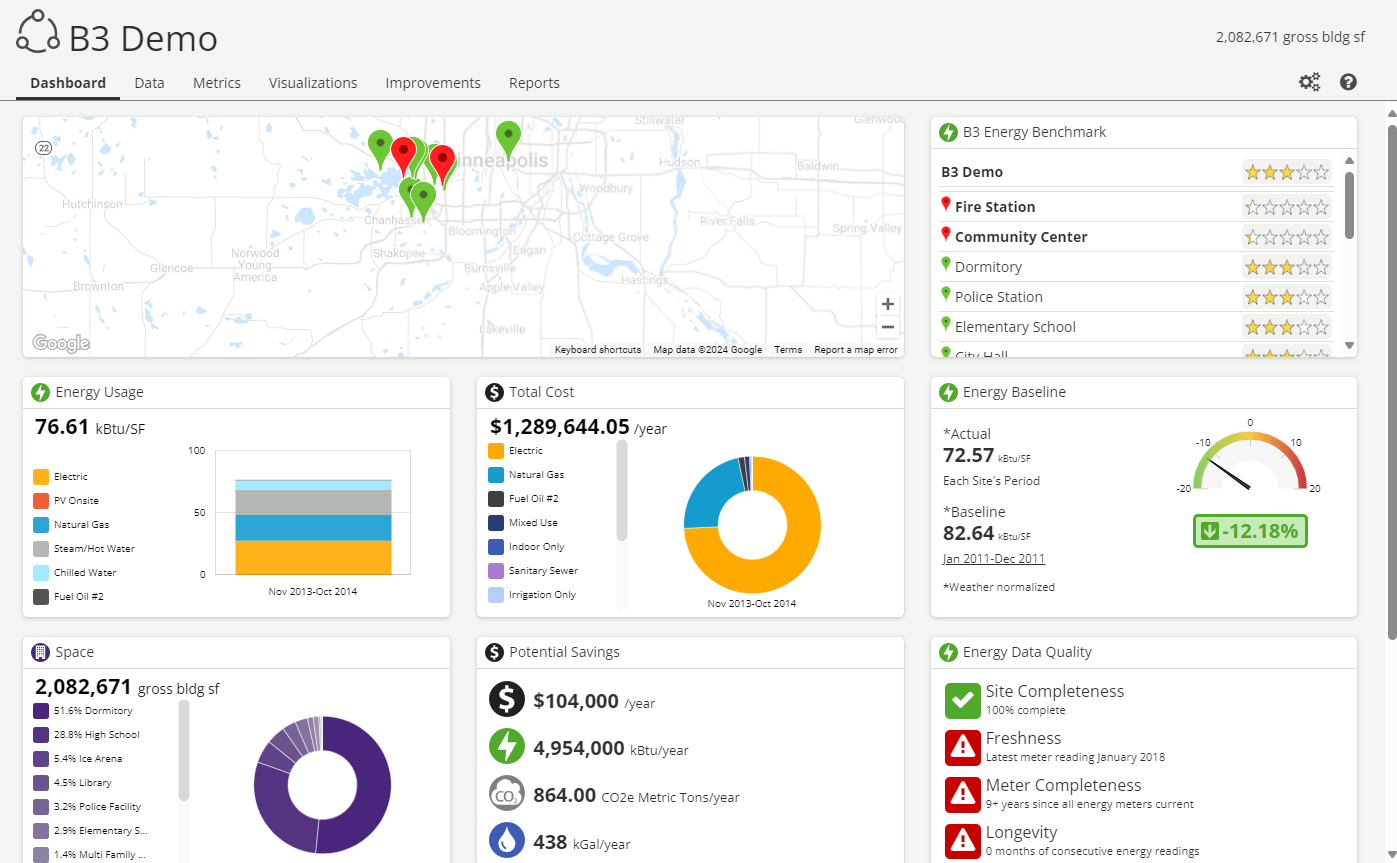The image size is (1397, 863).
Task: Click the Total Cost dollar icon
Action: click(x=494, y=392)
